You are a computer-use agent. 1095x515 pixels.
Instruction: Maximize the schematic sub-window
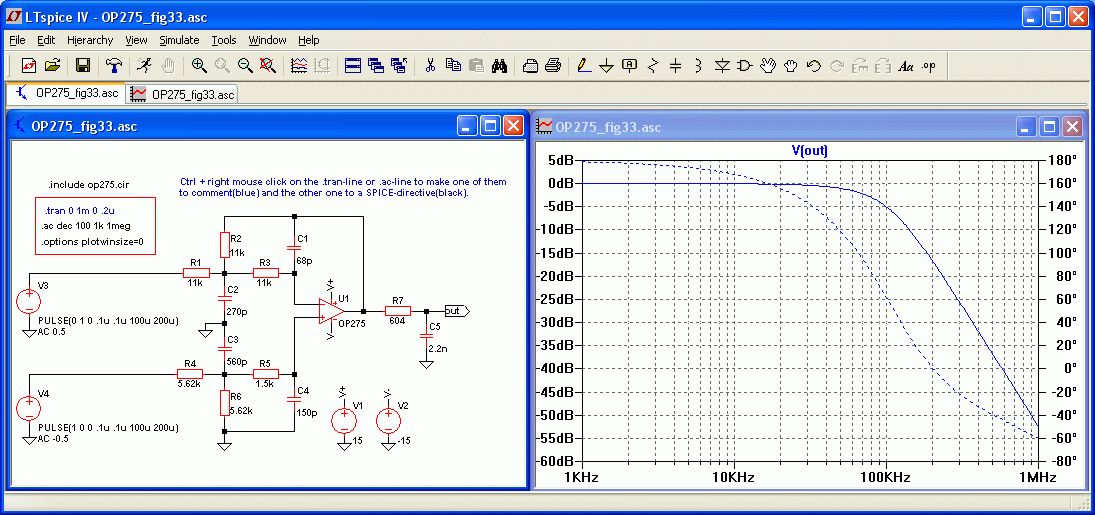(x=490, y=126)
